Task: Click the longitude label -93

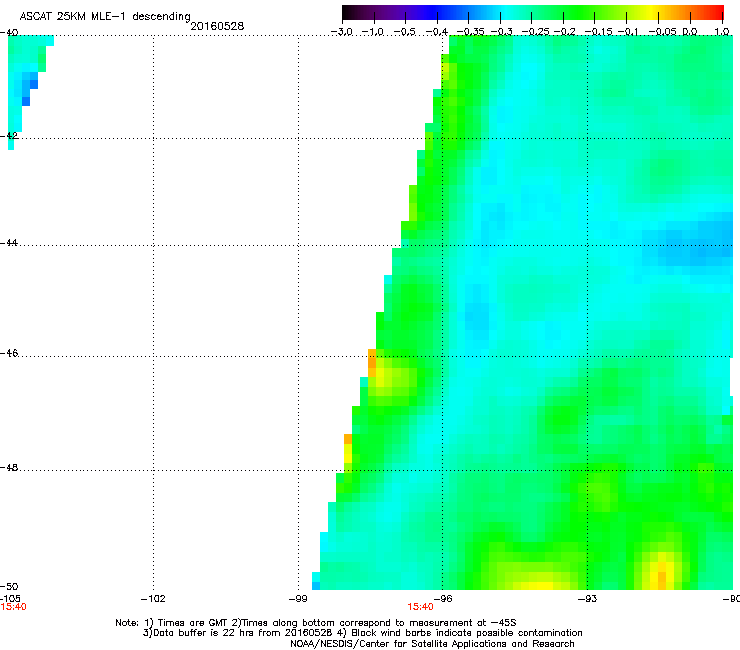Action: 588,599
